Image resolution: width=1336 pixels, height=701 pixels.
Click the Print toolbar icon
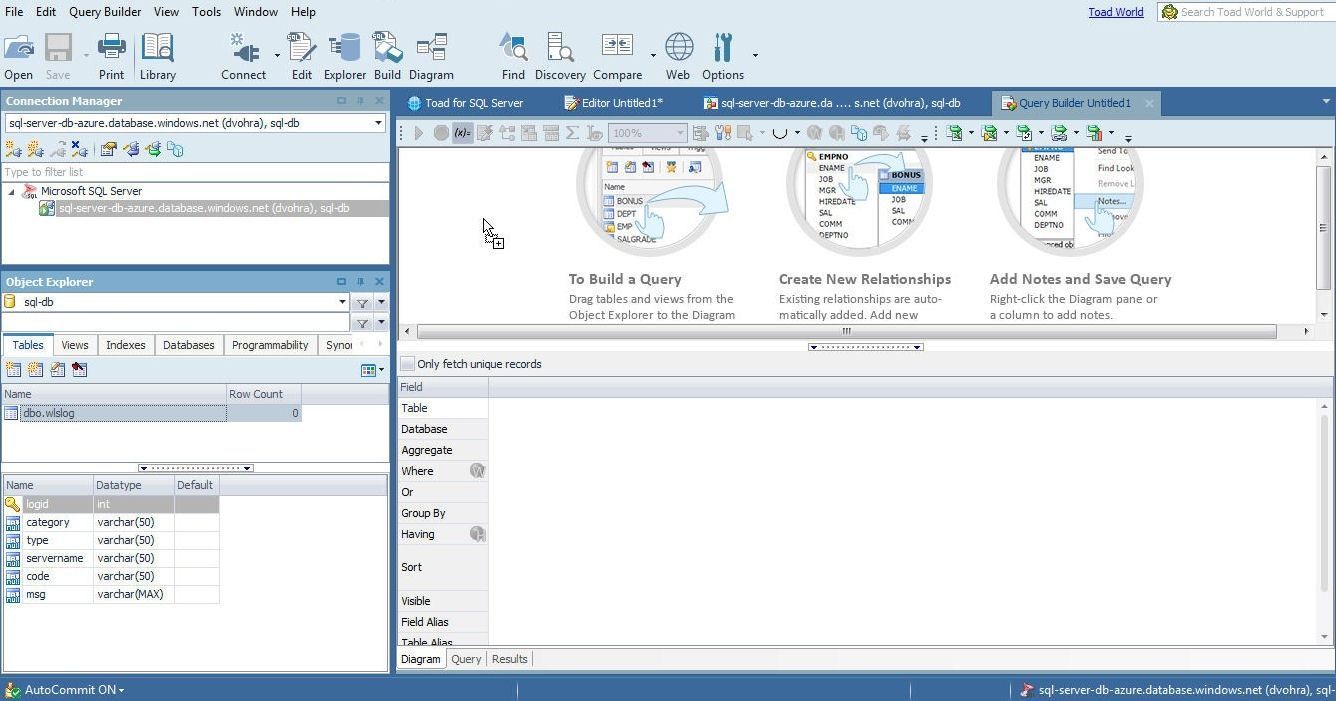111,56
